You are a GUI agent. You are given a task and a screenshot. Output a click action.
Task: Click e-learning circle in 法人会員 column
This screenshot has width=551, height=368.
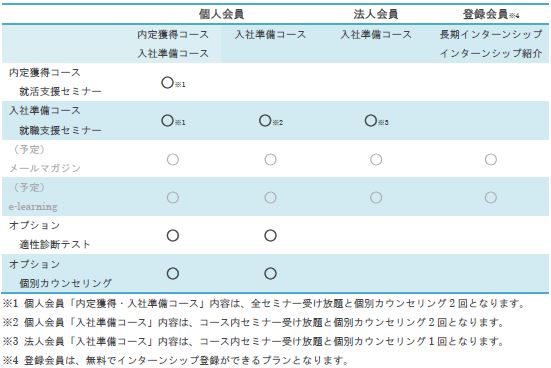[x=376, y=197]
